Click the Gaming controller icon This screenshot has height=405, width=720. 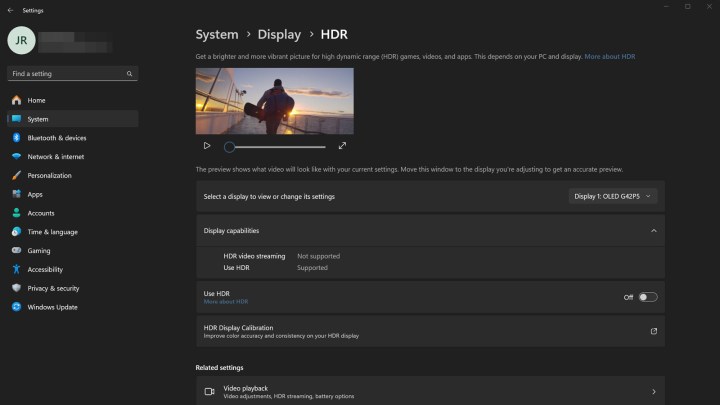coord(17,251)
